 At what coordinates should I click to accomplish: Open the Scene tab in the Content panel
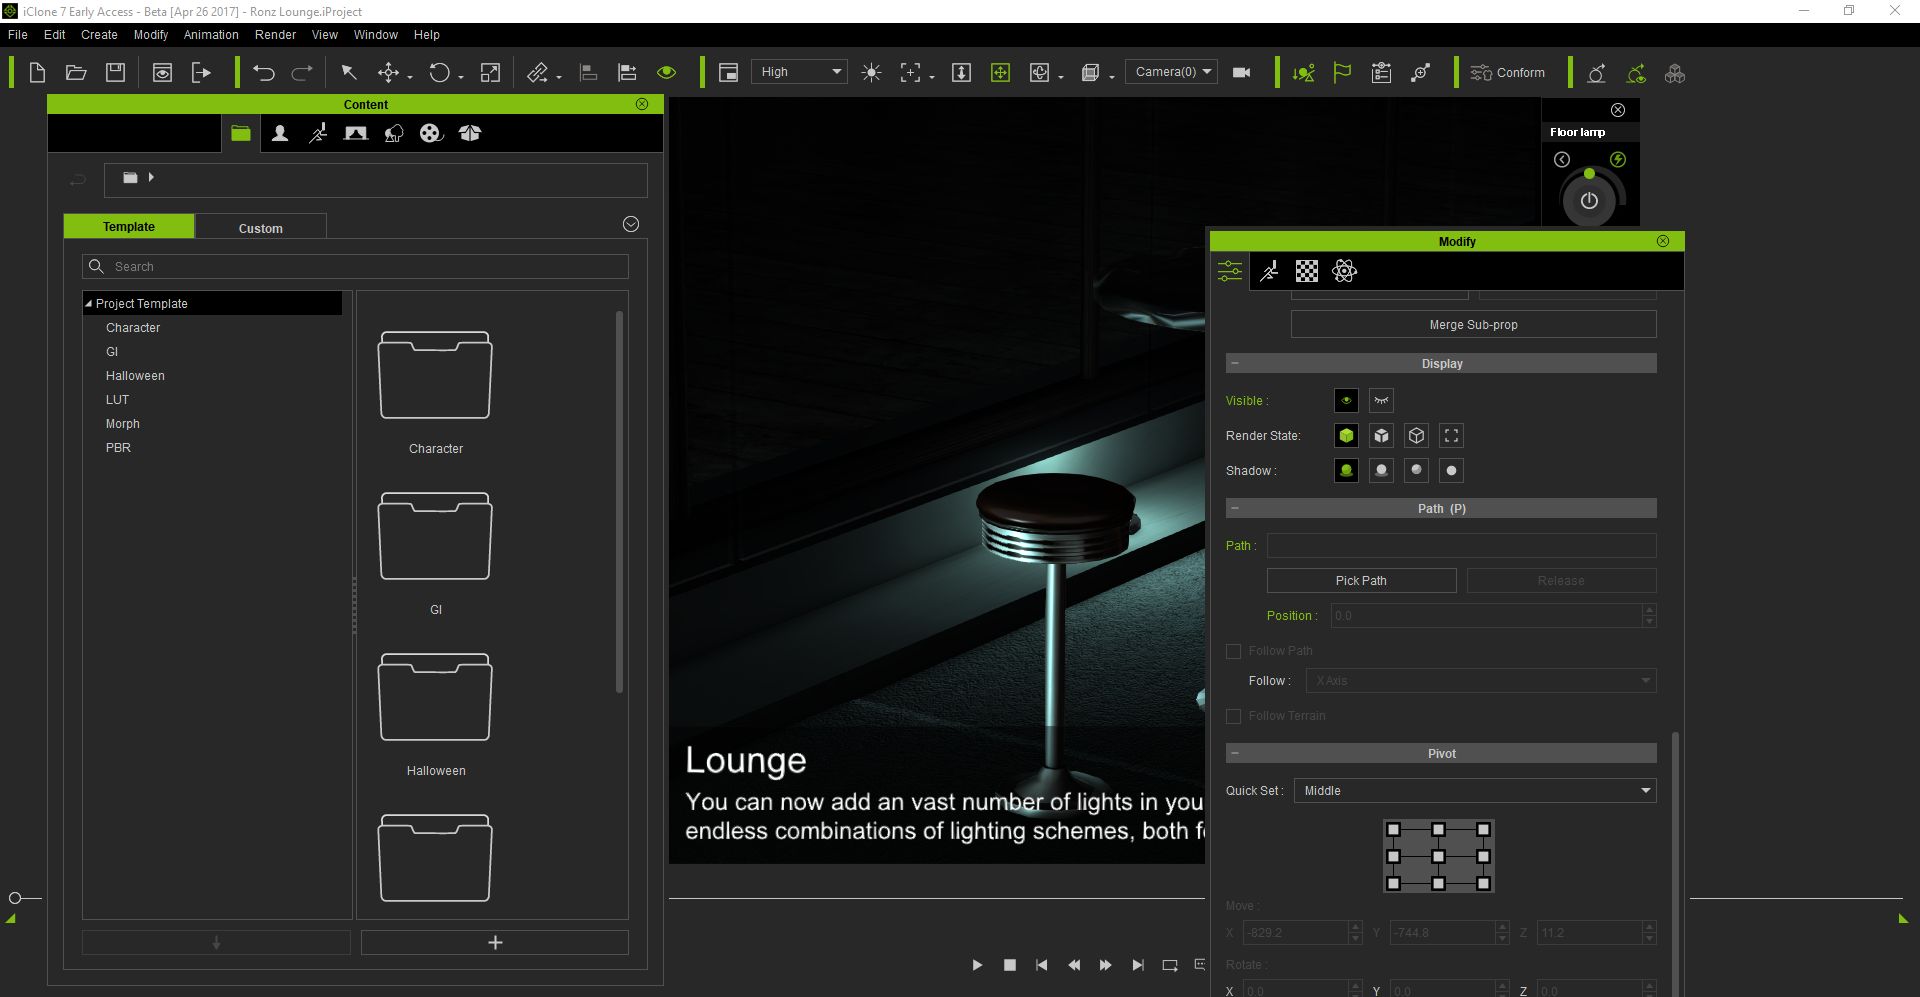(x=355, y=133)
